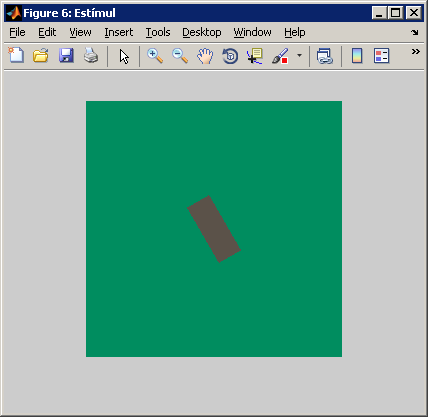Image resolution: width=428 pixels, height=417 pixels.
Task: Insert a colorbar using the toolbar icon
Action: (x=357, y=56)
